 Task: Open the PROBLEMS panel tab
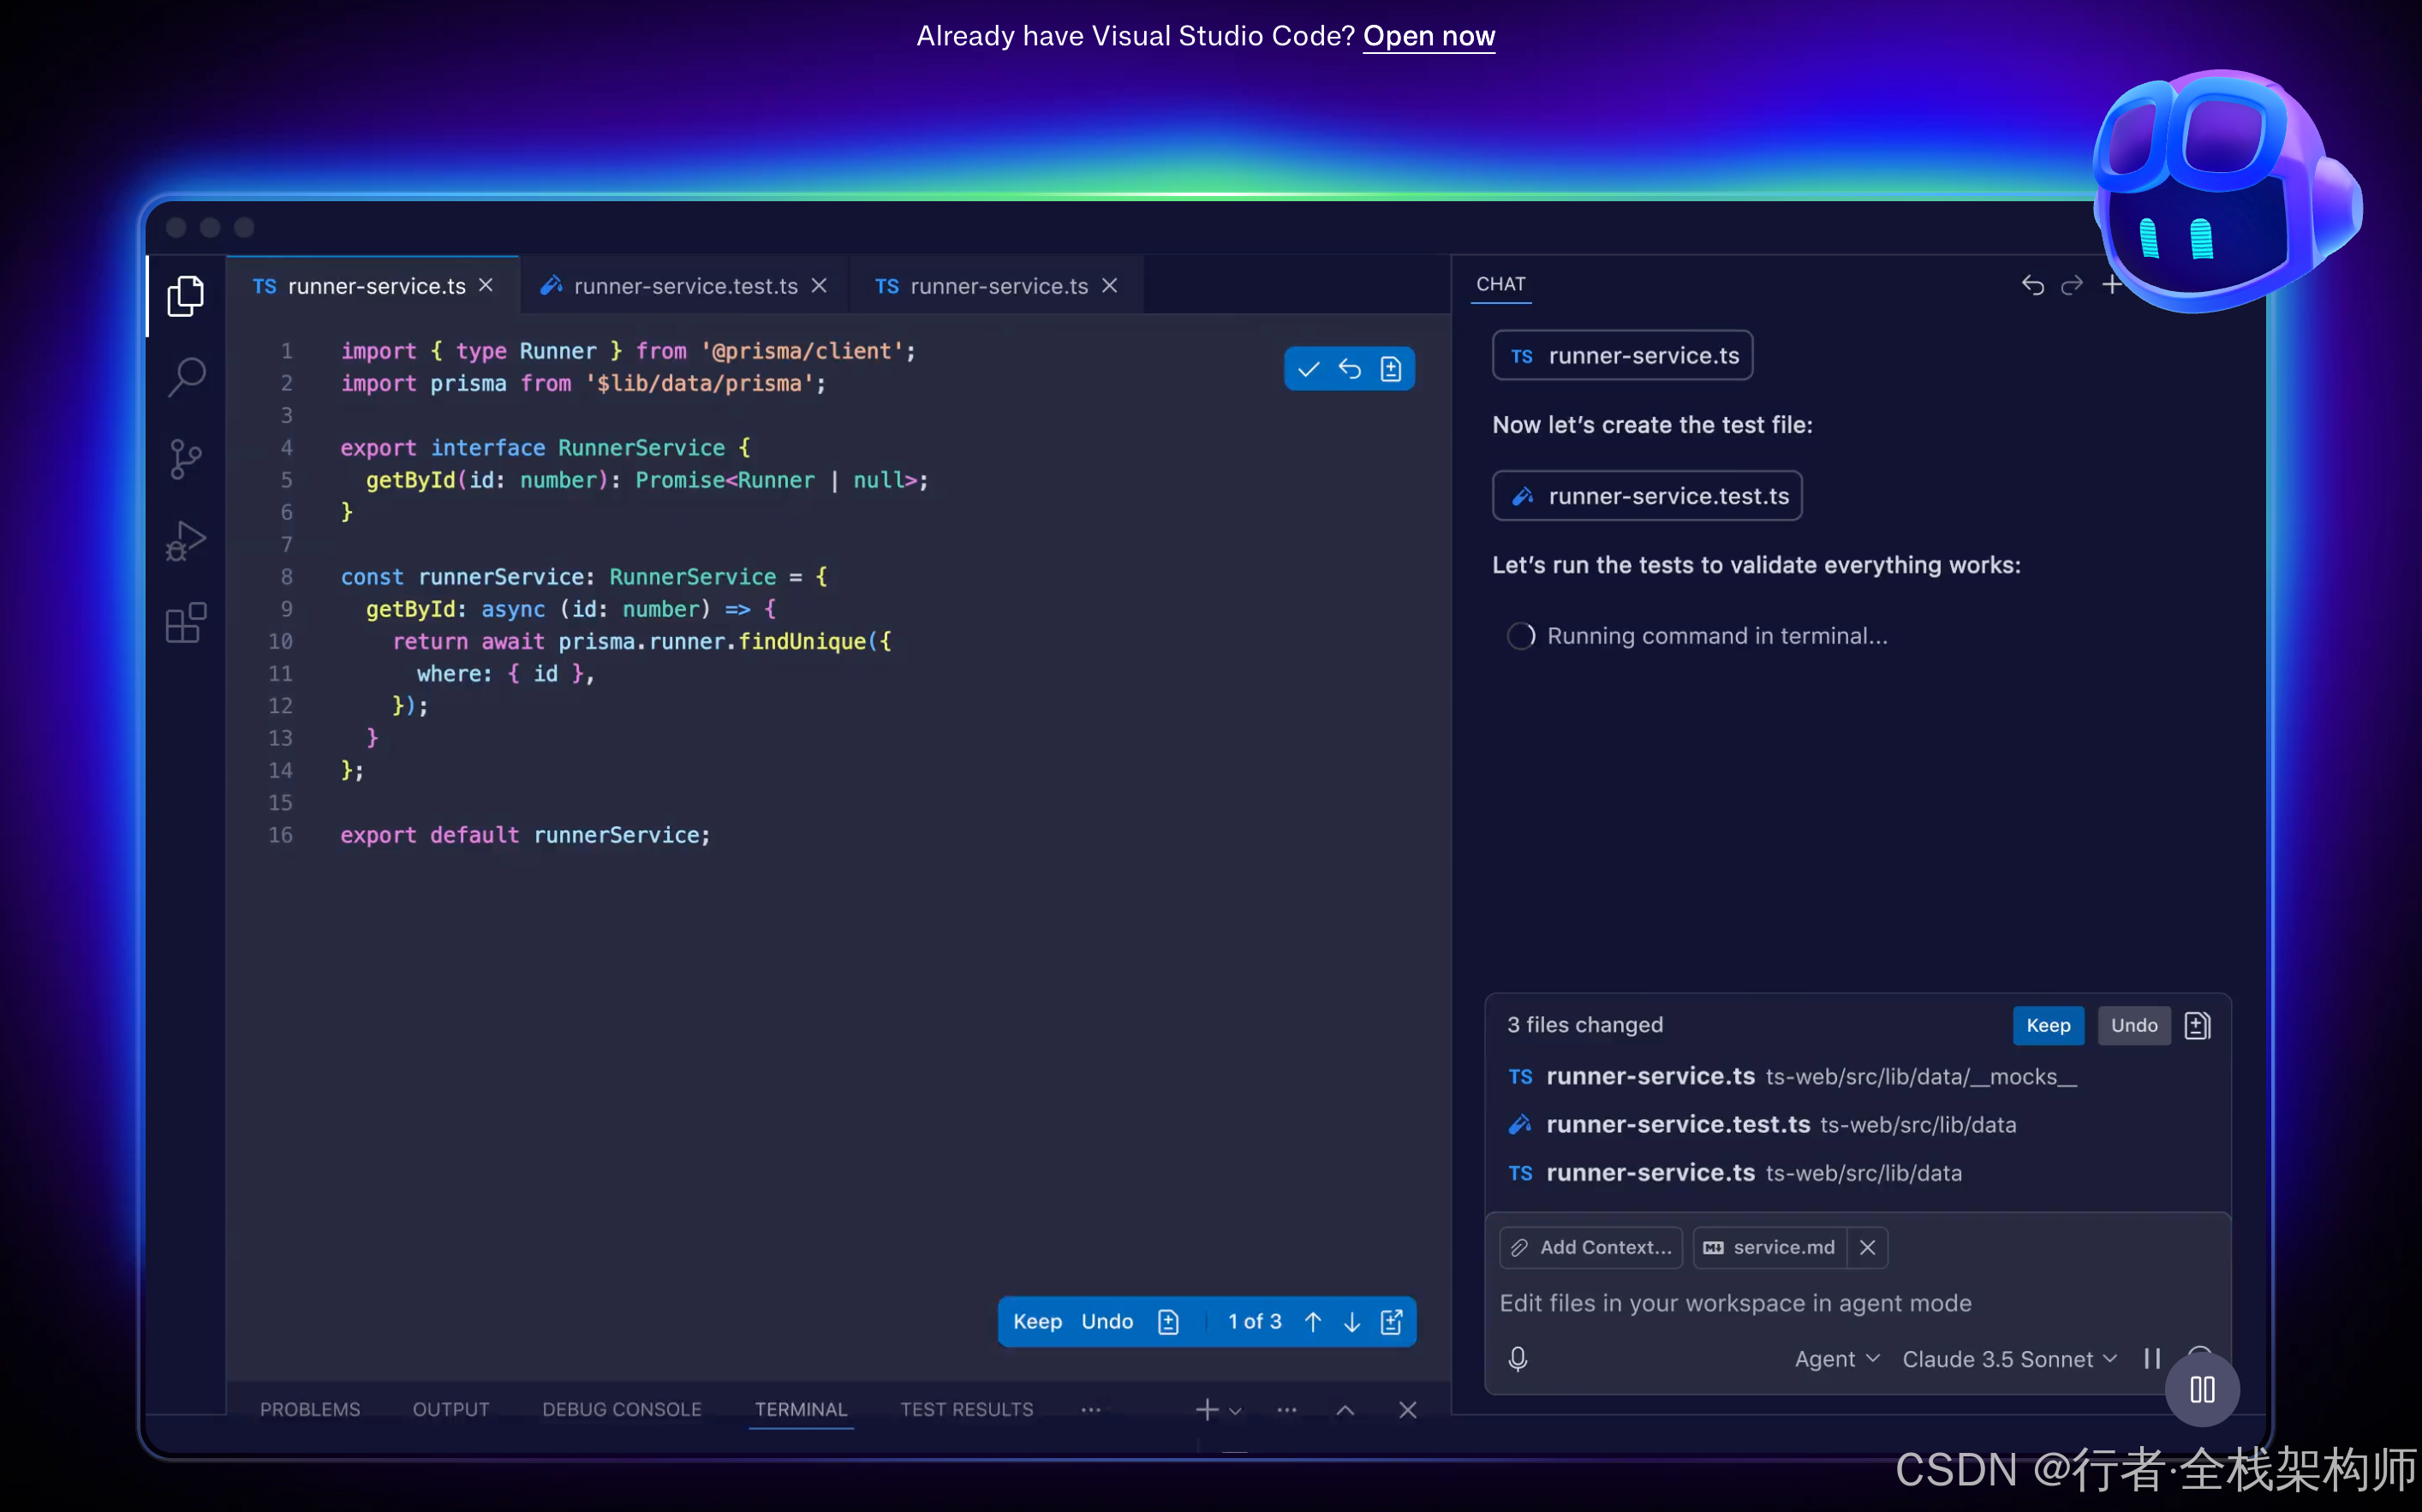pyautogui.click(x=310, y=1409)
